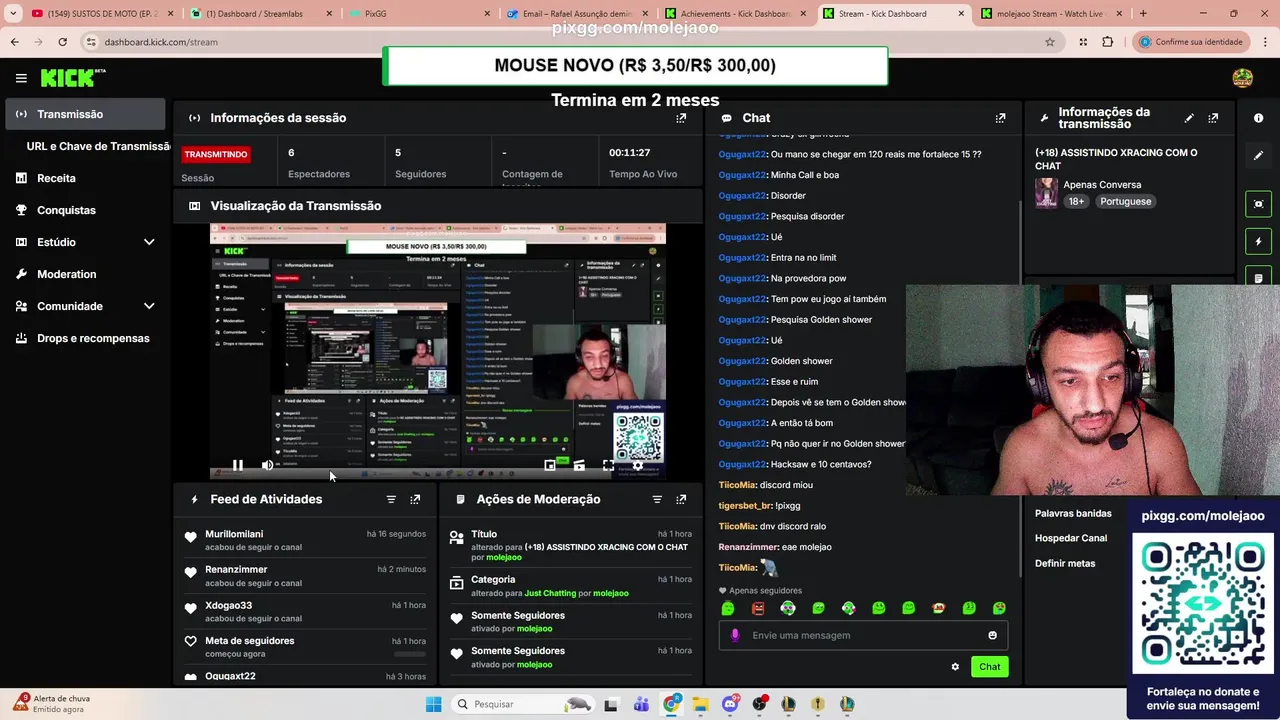Click the Apenas Conversa category thumbnail
The image size is (1280, 720).
click(1046, 193)
